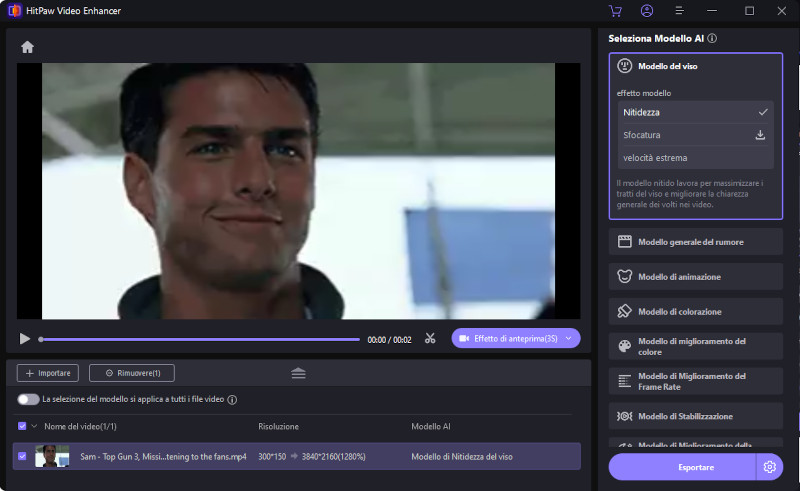Click the home icon above the preview
The image size is (800, 491).
pos(27,47)
